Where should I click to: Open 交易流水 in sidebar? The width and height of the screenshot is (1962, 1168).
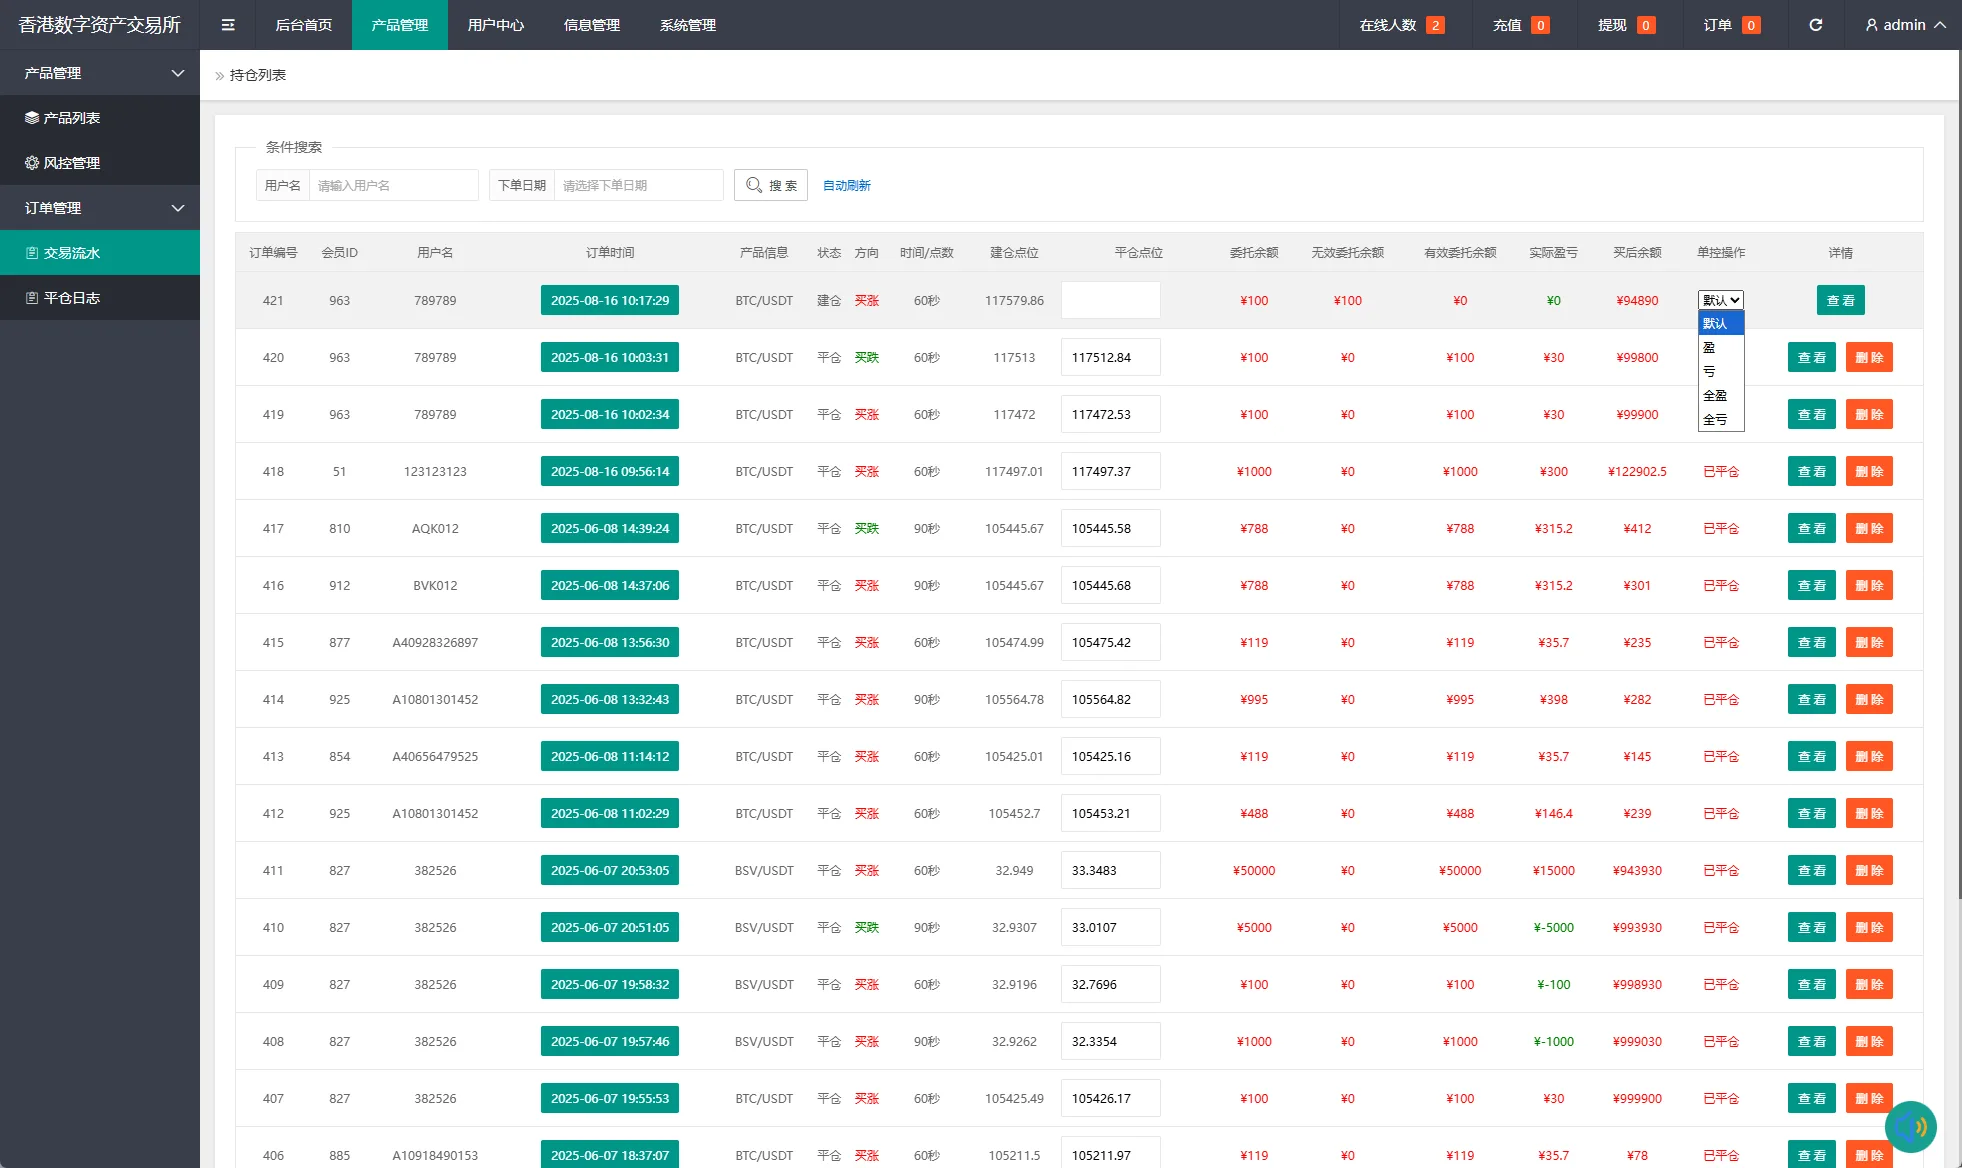[71, 253]
